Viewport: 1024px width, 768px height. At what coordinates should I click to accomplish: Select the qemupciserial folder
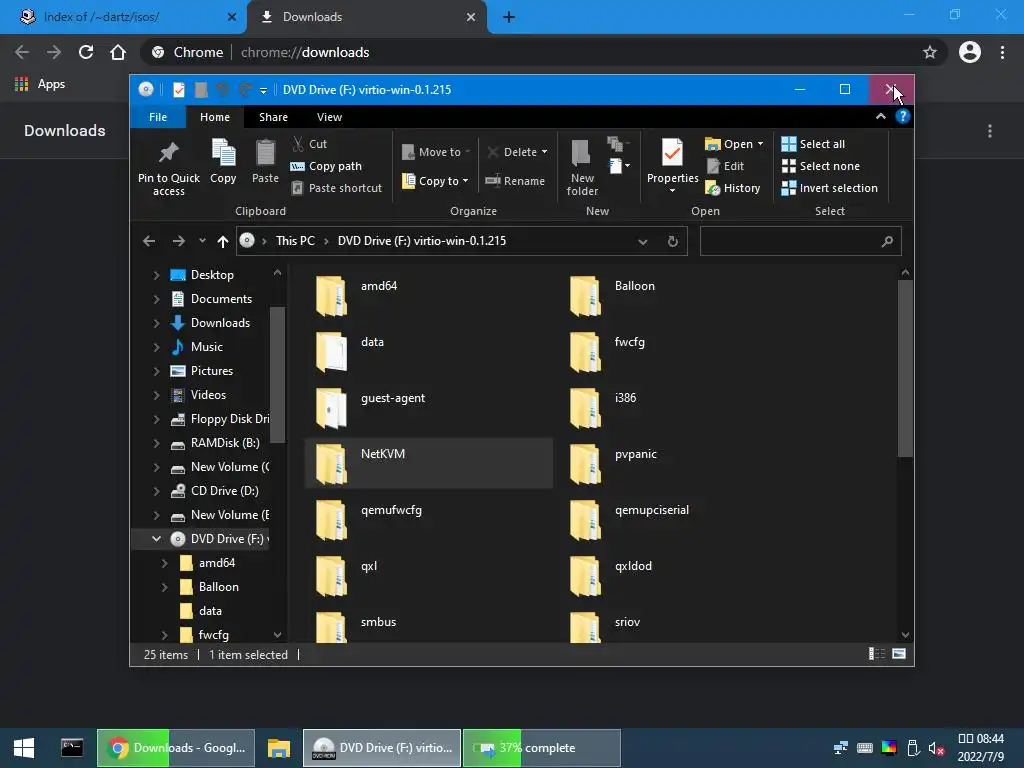[682, 520]
